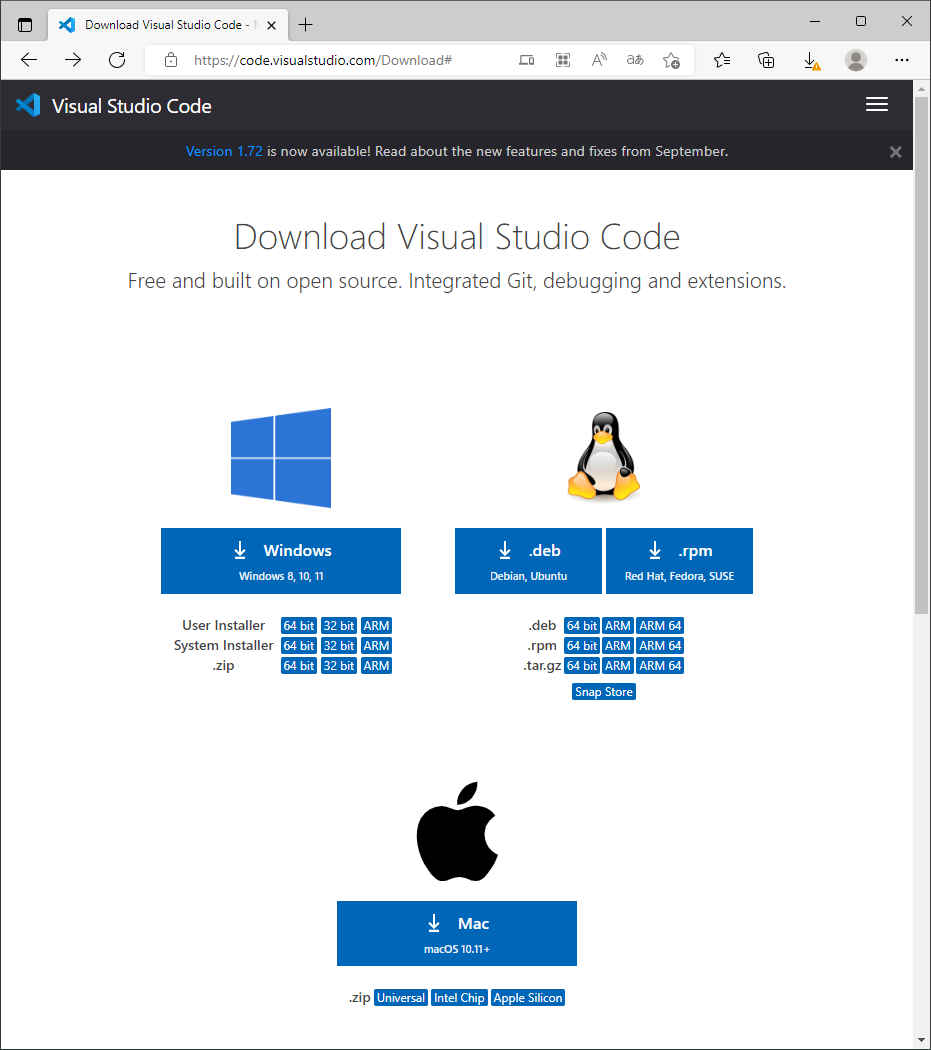Select Windows .zip ARM
This screenshot has height=1050, width=931.
tap(376, 666)
